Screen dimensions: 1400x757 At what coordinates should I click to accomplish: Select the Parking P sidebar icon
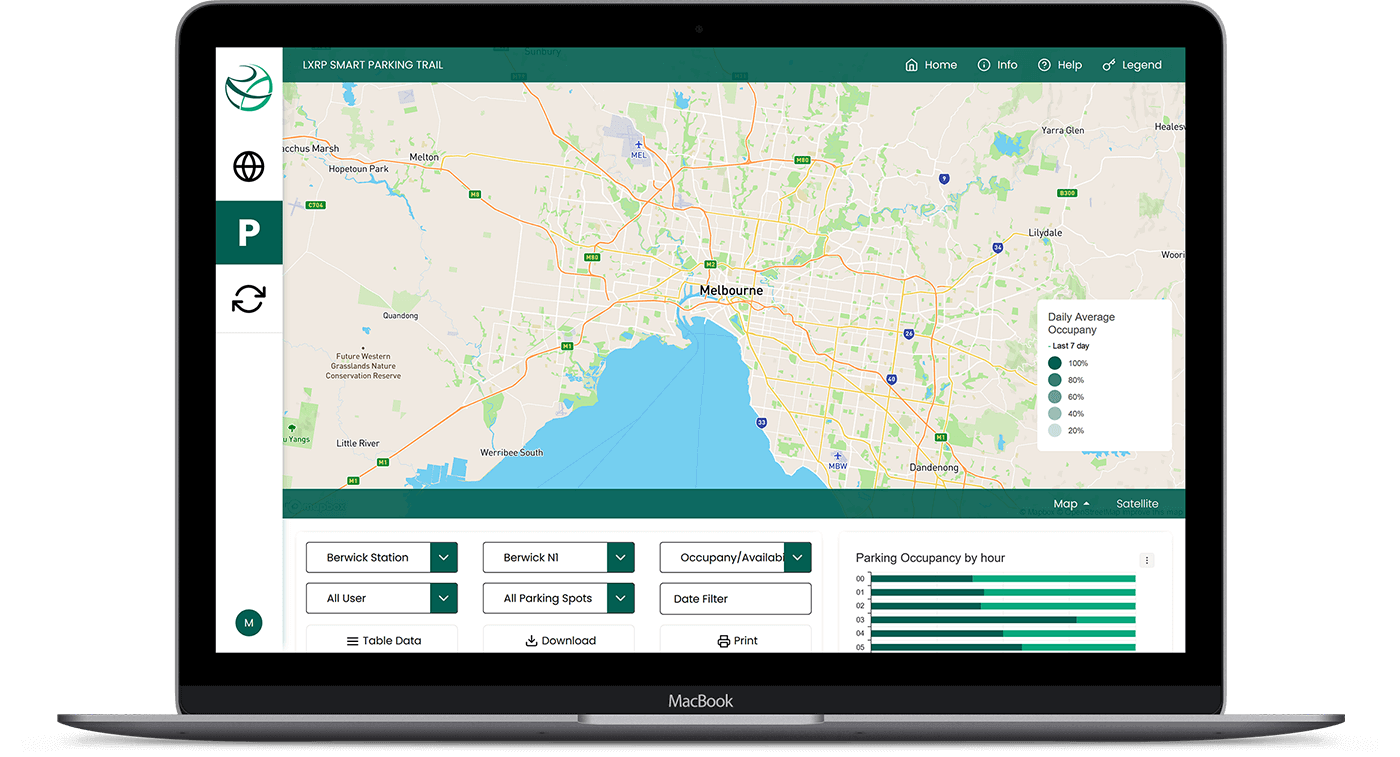(x=249, y=233)
